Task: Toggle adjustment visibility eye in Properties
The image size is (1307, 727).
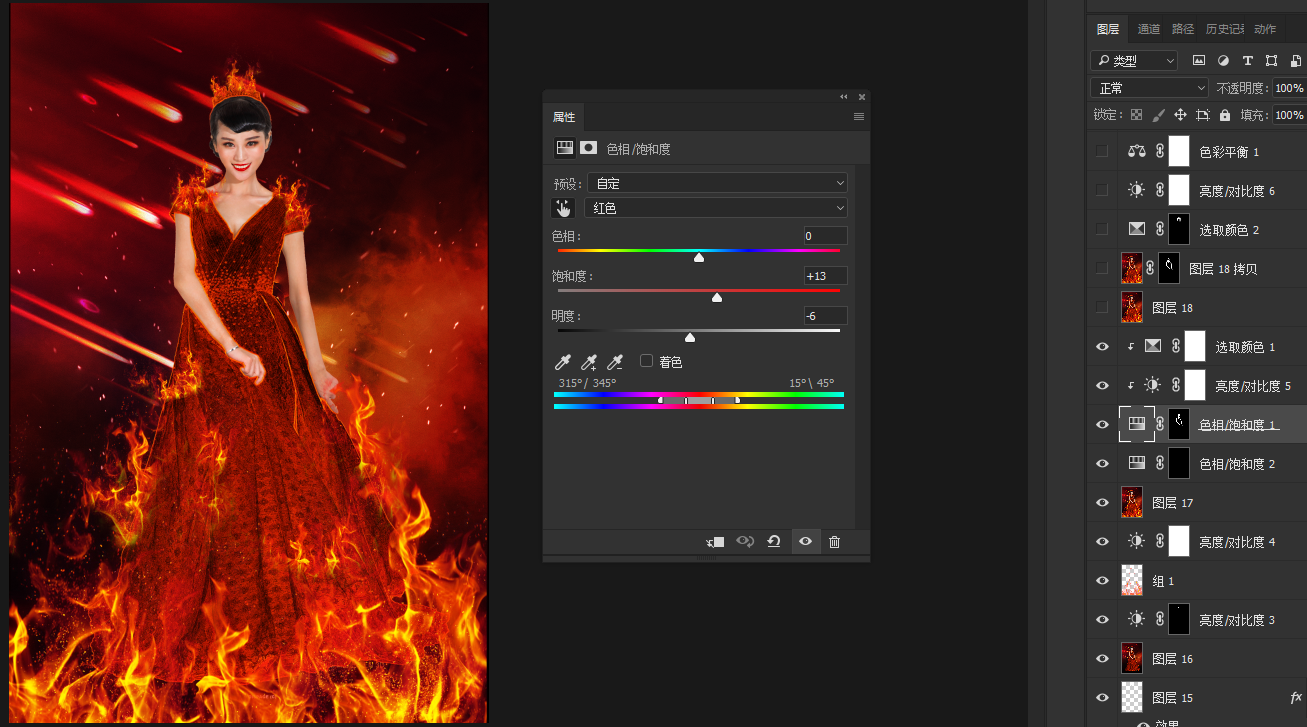Action: point(805,542)
